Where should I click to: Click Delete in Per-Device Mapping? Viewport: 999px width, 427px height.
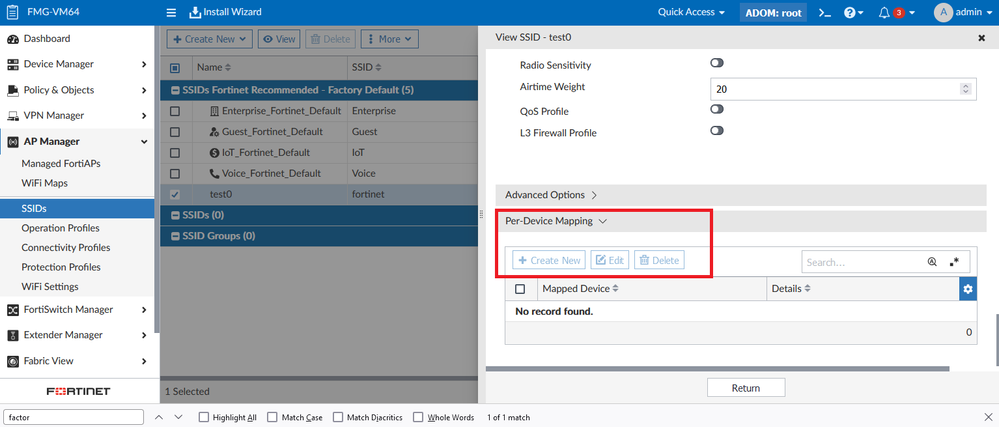click(659, 260)
